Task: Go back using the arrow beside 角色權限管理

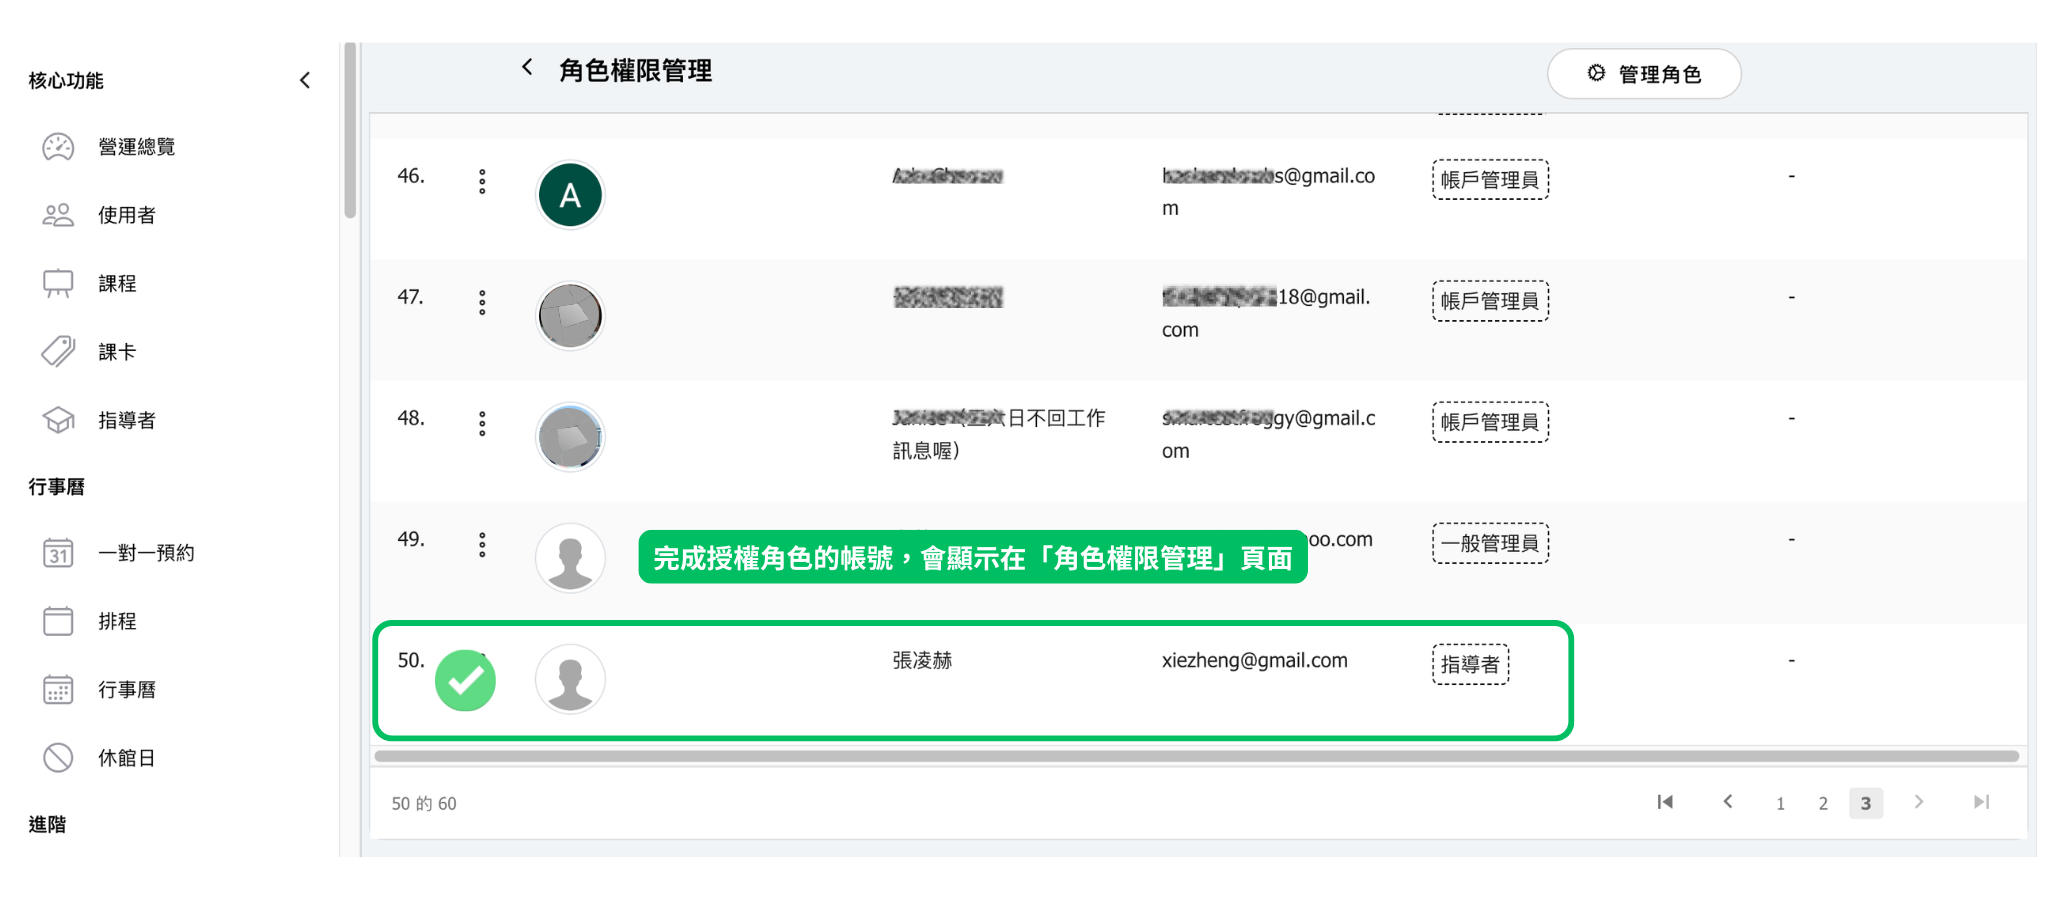Action: [x=527, y=68]
